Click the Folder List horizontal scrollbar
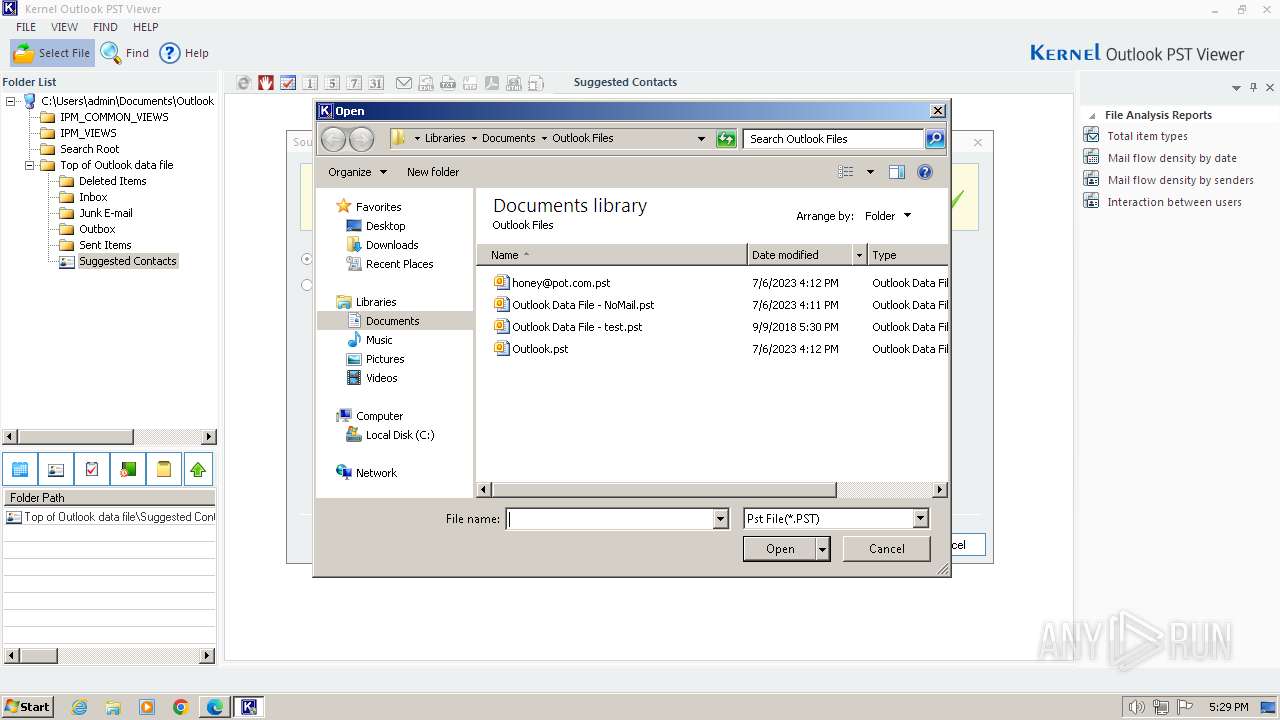1280x720 pixels. click(x=109, y=437)
